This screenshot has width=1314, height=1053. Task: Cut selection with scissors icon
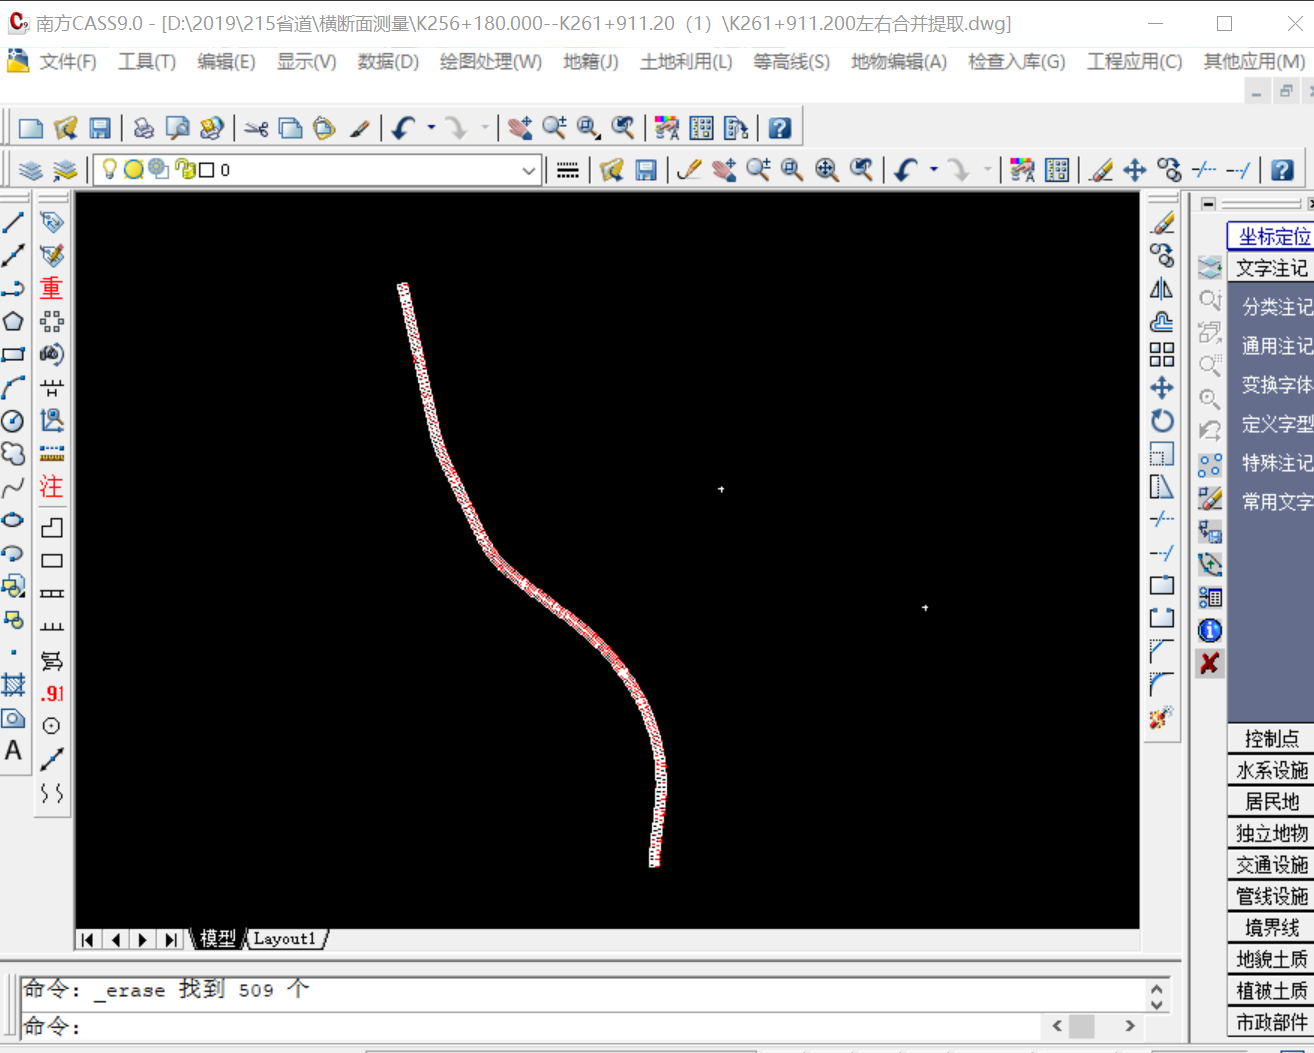[x=256, y=128]
